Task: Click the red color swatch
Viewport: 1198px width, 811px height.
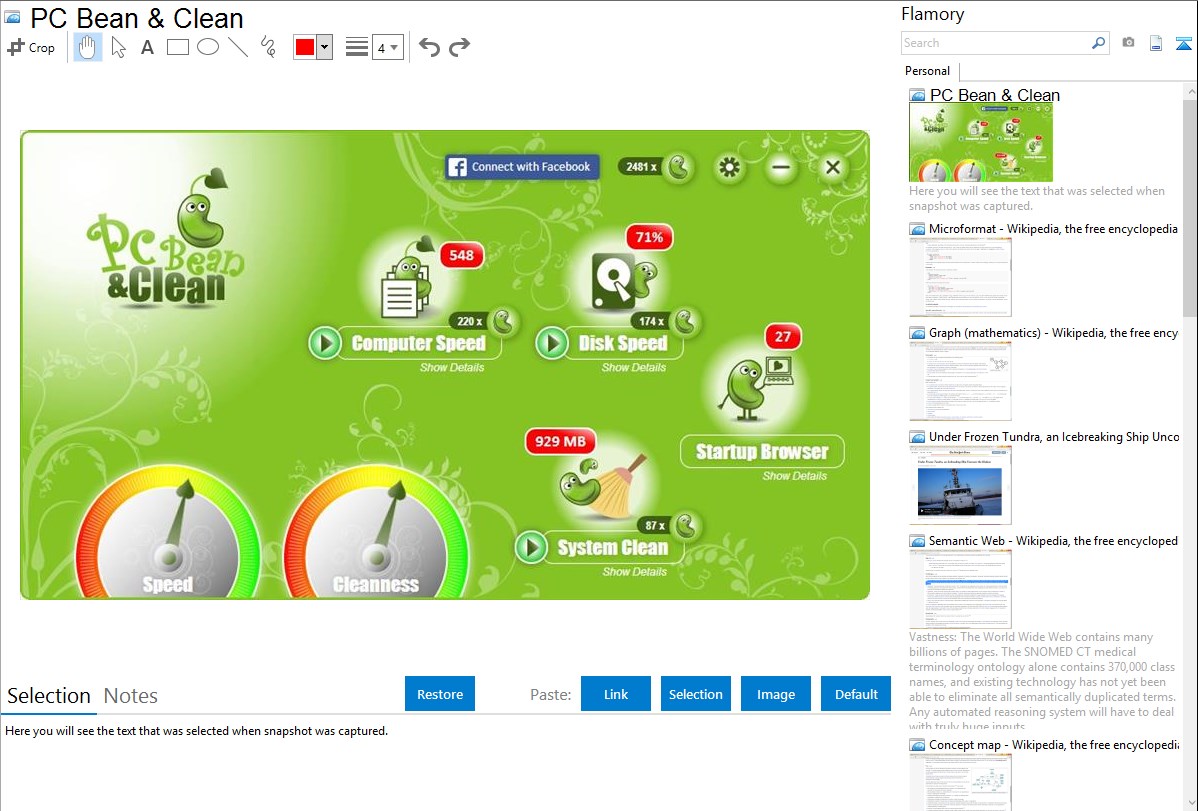Action: click(x=305, y=47)
